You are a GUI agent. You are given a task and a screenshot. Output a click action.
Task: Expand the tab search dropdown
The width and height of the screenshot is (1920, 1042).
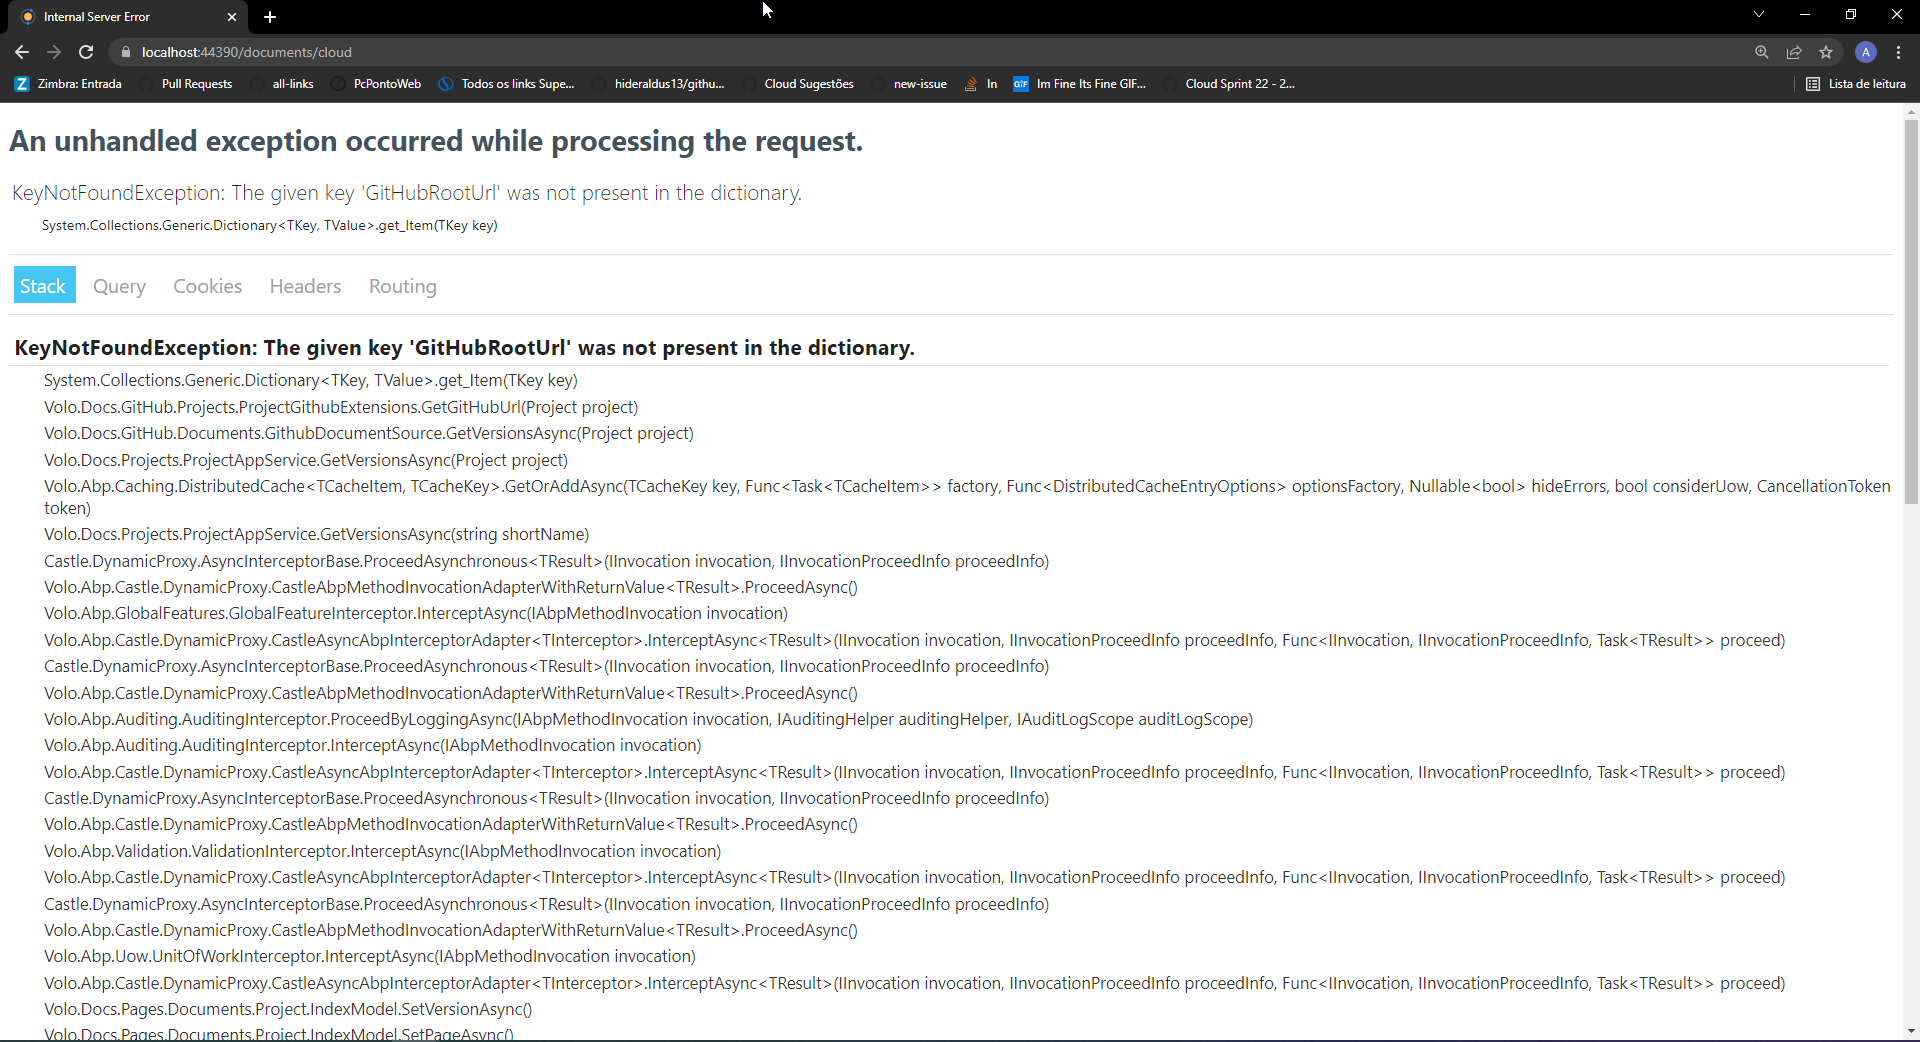(1759, 14)
